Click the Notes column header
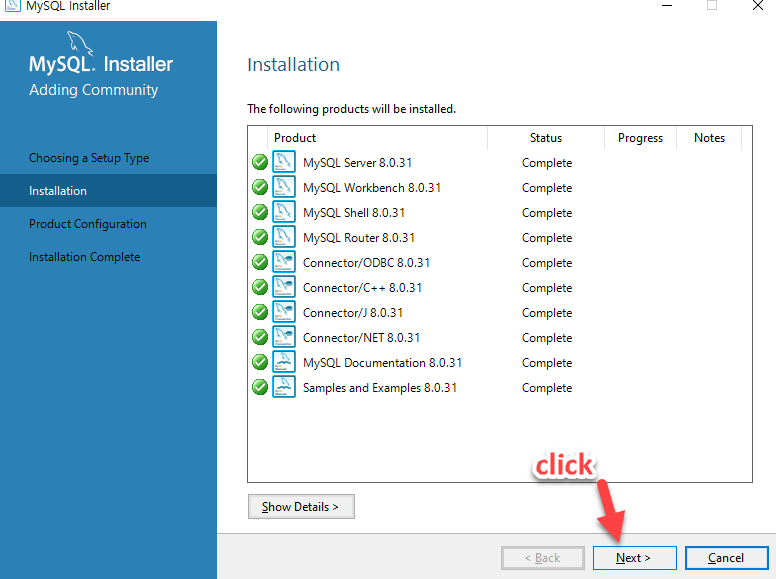This screenshot has width=776, height=579. (709, 138)
